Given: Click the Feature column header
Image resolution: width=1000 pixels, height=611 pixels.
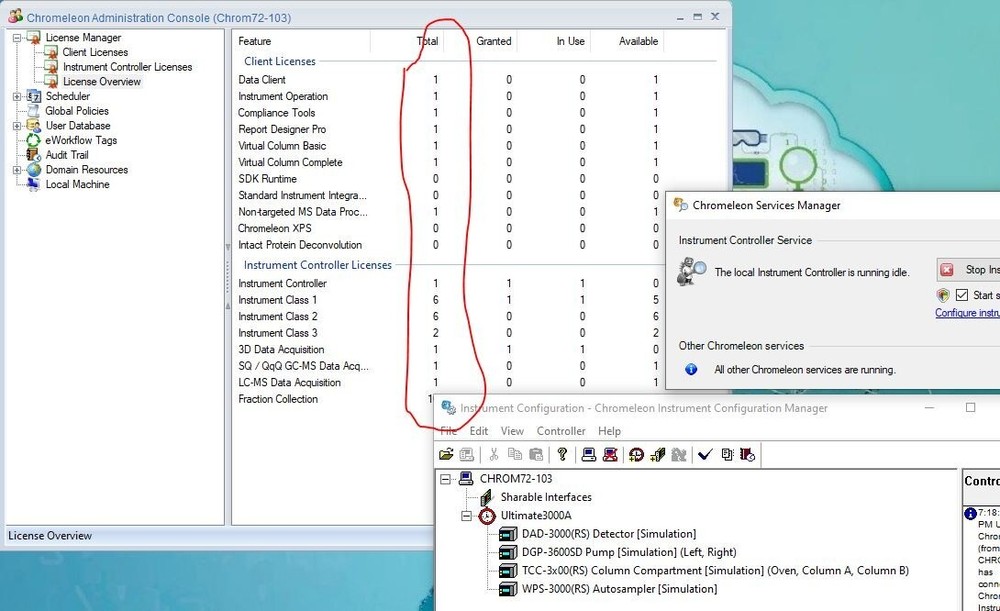Looking at the screenshot, I should 255,41.
